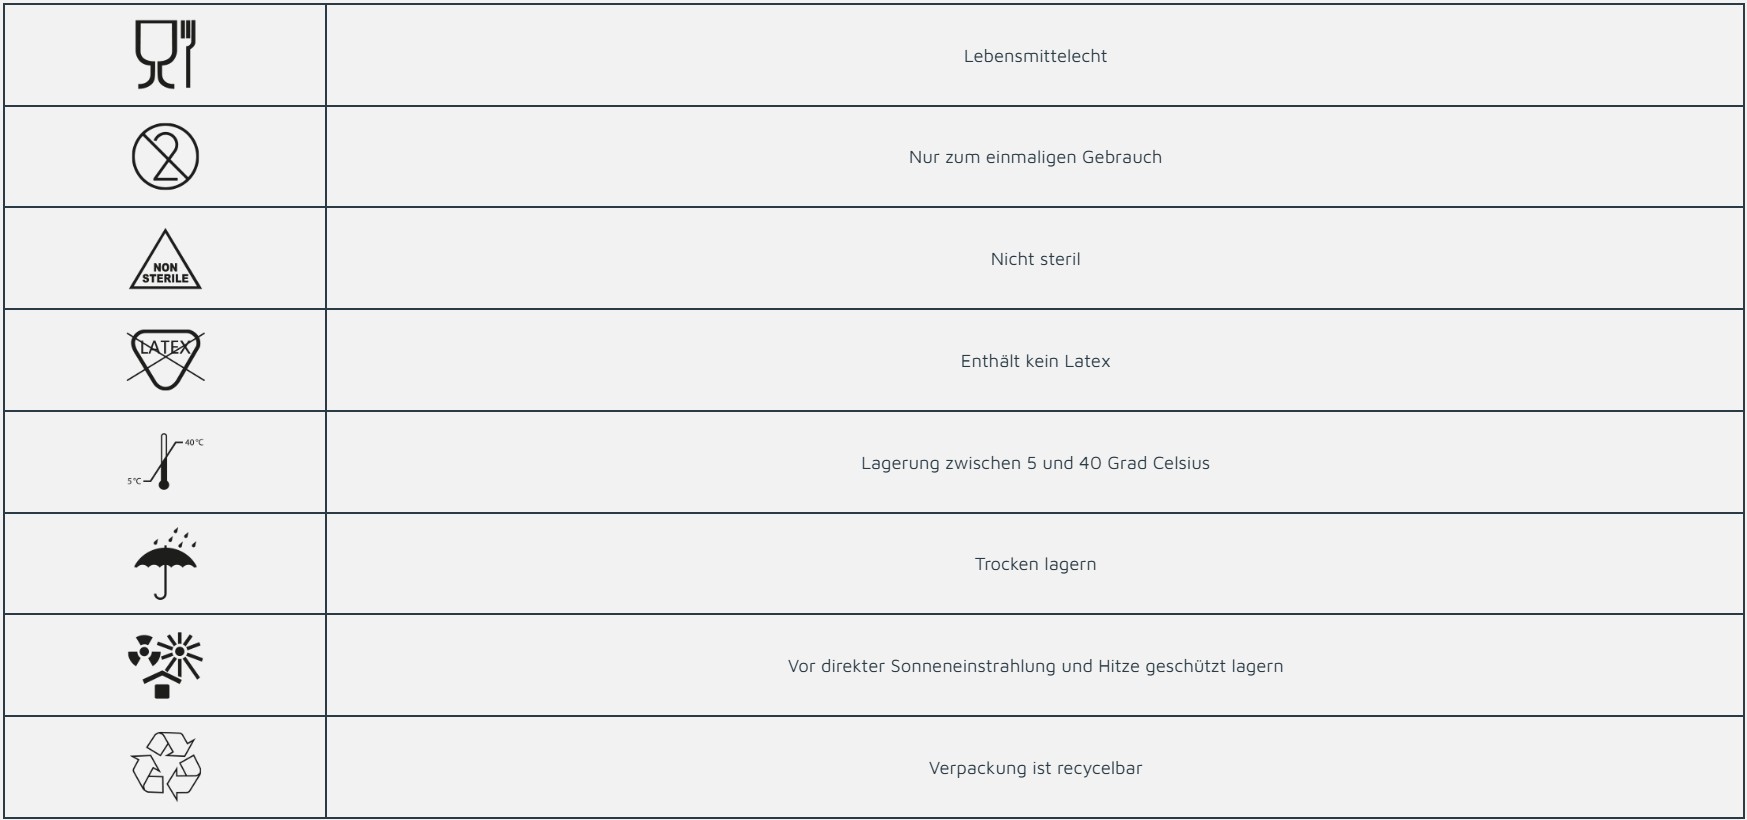The height and width of the screenshot is (820, 1747).
Task: Click "Lagerung zwischen 5 und 40 Grad Celsius"
Action: point(1035,463)
